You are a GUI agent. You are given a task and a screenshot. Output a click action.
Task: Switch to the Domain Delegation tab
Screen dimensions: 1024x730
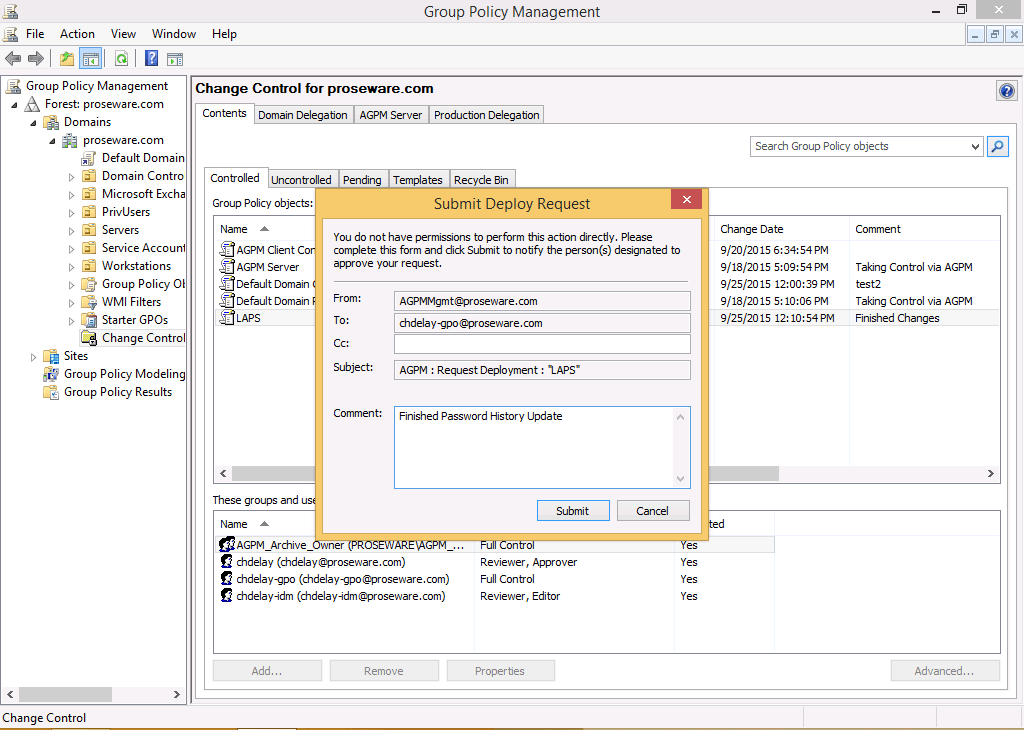[x=302, y=115]
